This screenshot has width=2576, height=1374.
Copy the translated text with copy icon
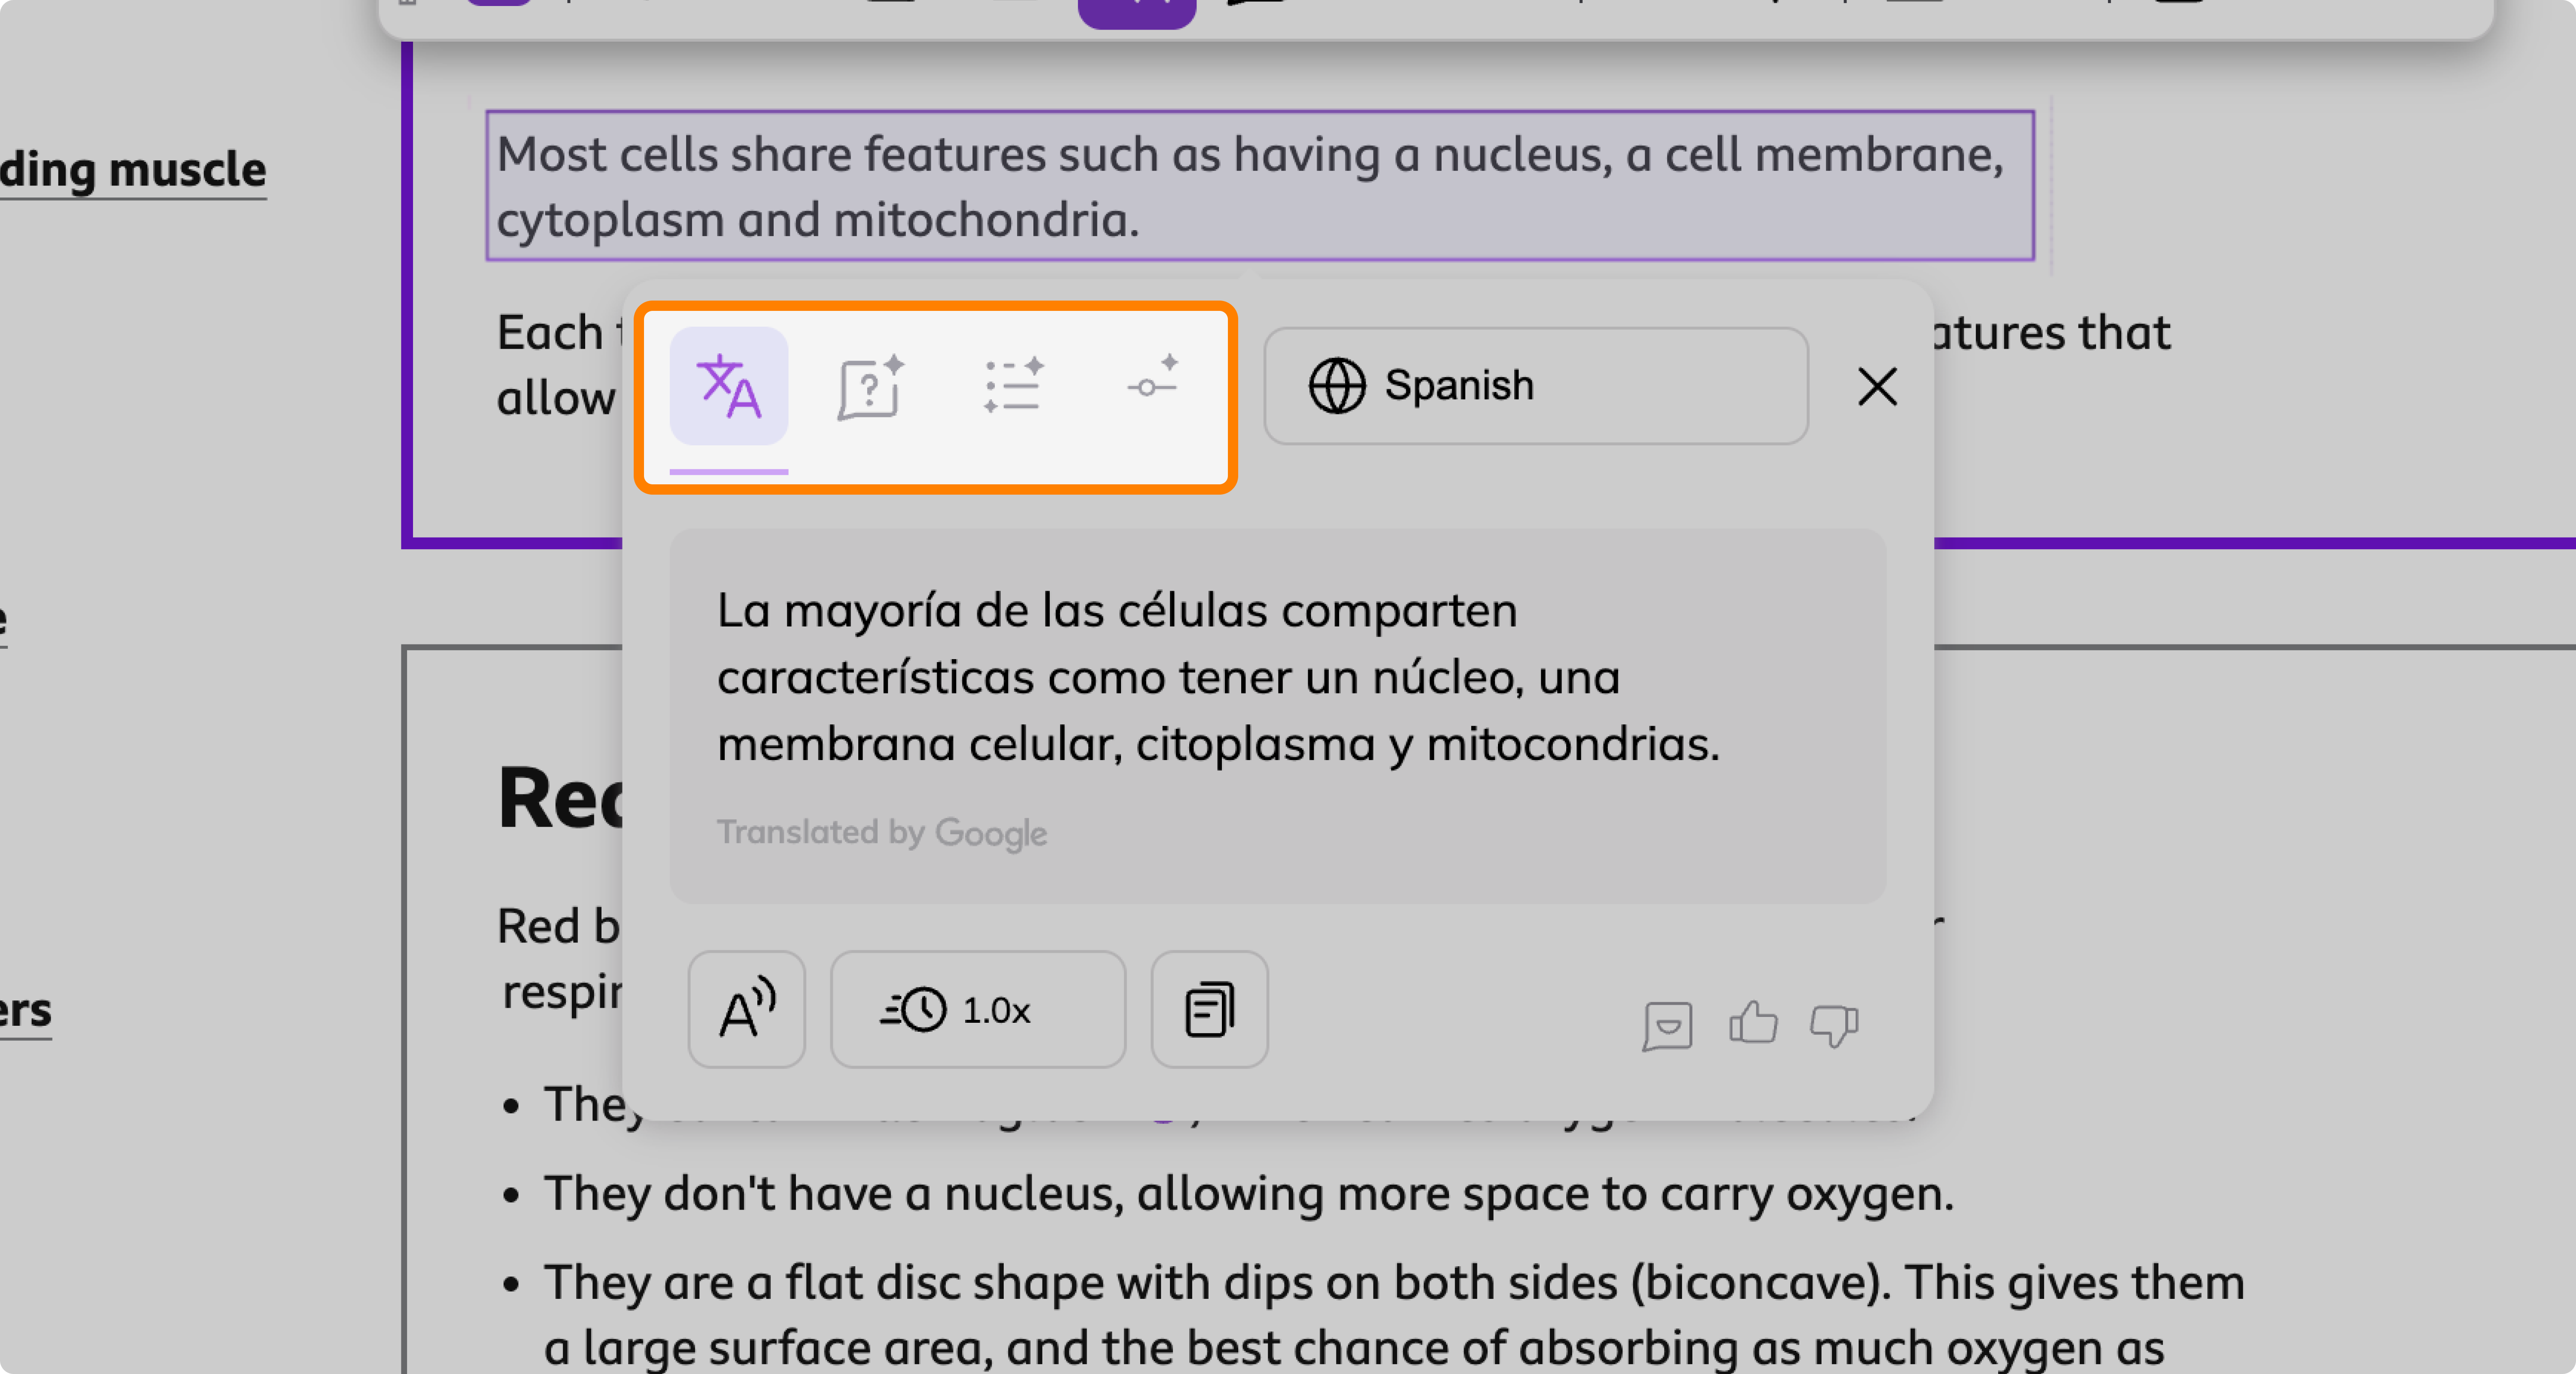[x=1208, y=1009]
